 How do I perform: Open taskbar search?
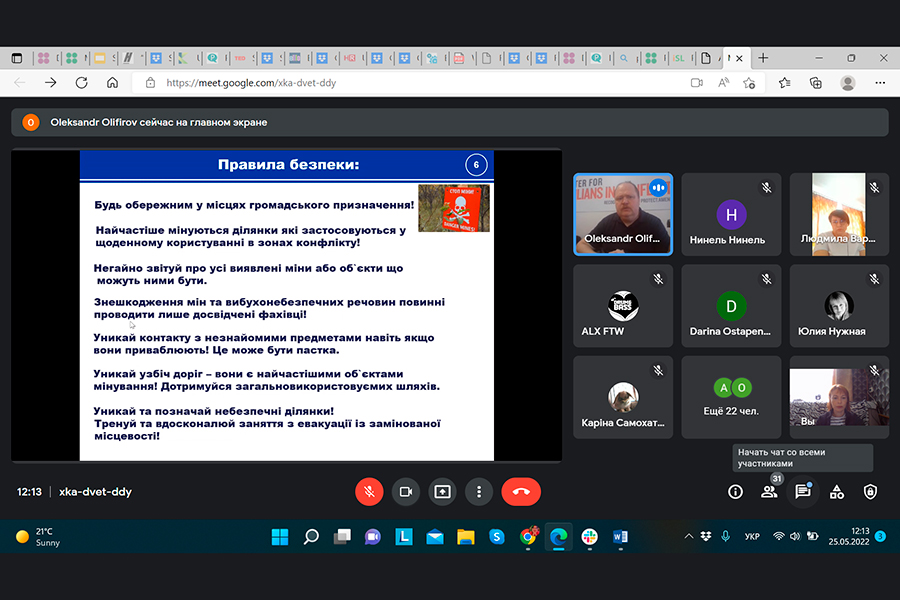tap(311, 537)
